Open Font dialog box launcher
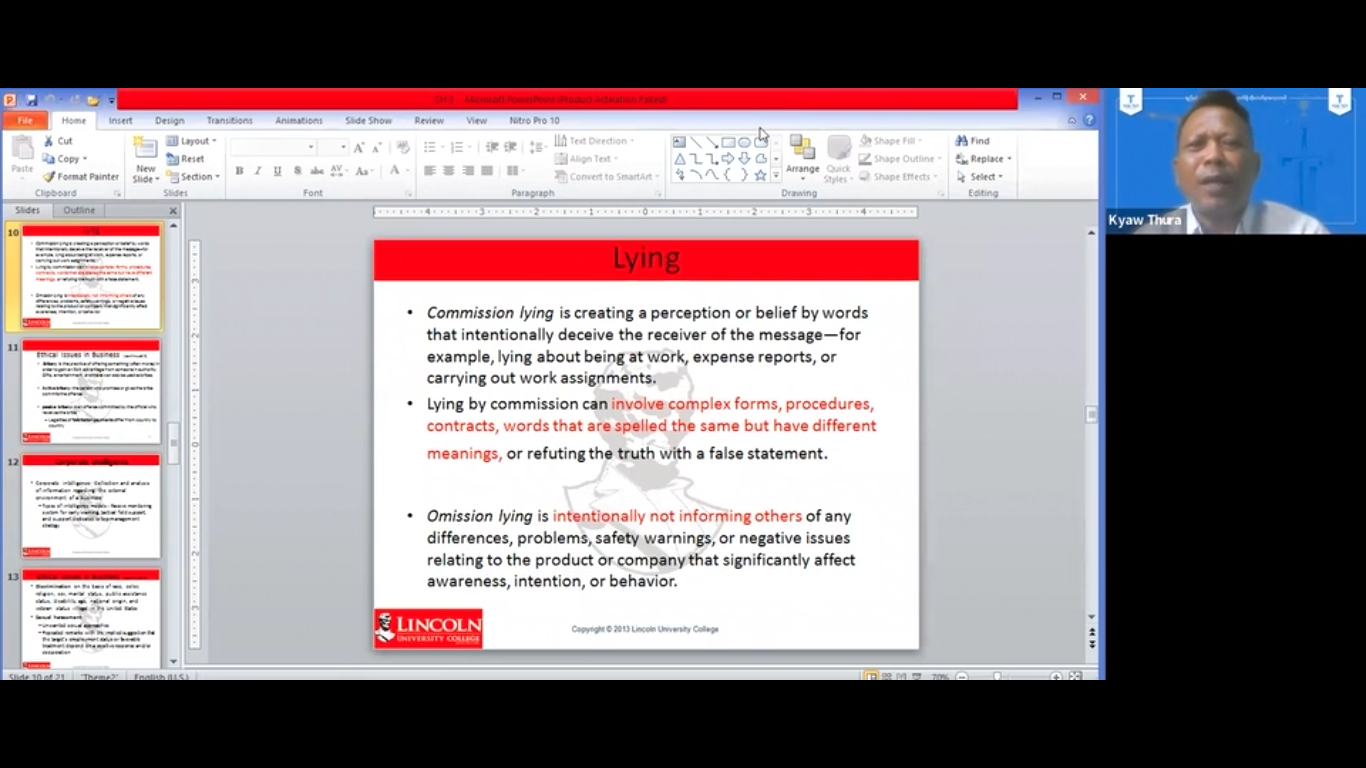Viewport: 1366px width, 768px height. pyautogui.click(x=408, y=193)
